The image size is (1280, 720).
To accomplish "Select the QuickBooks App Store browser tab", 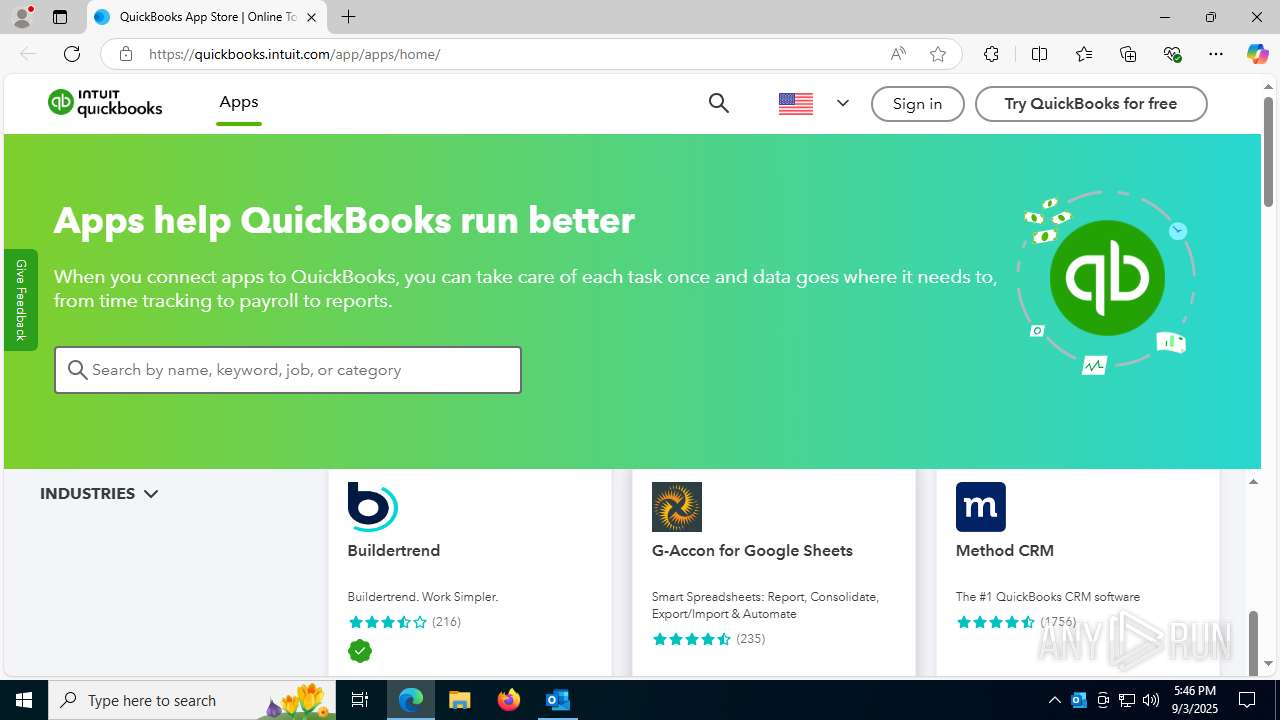I will point(207,17).
